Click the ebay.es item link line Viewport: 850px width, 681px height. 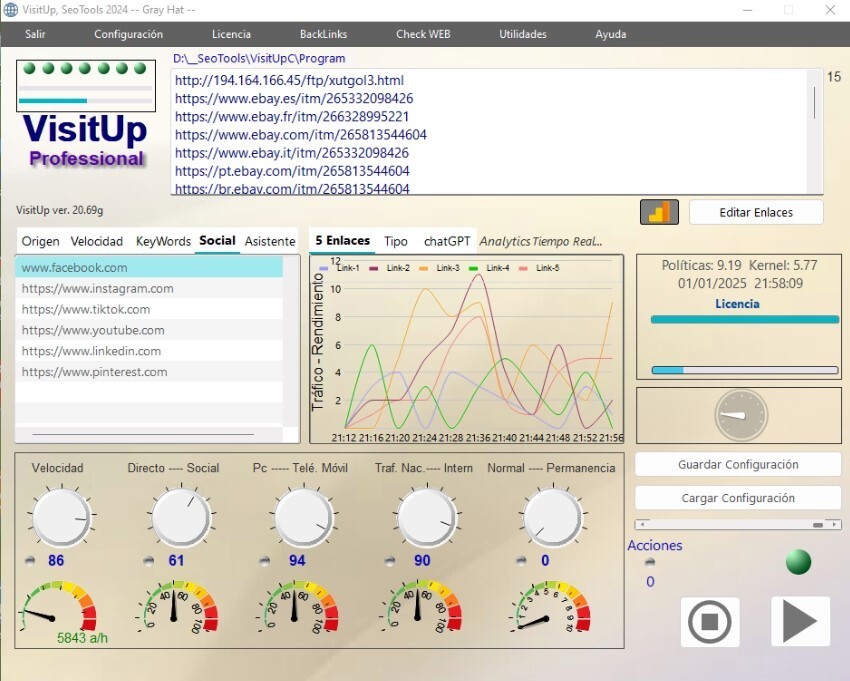(x=294, y=98)
